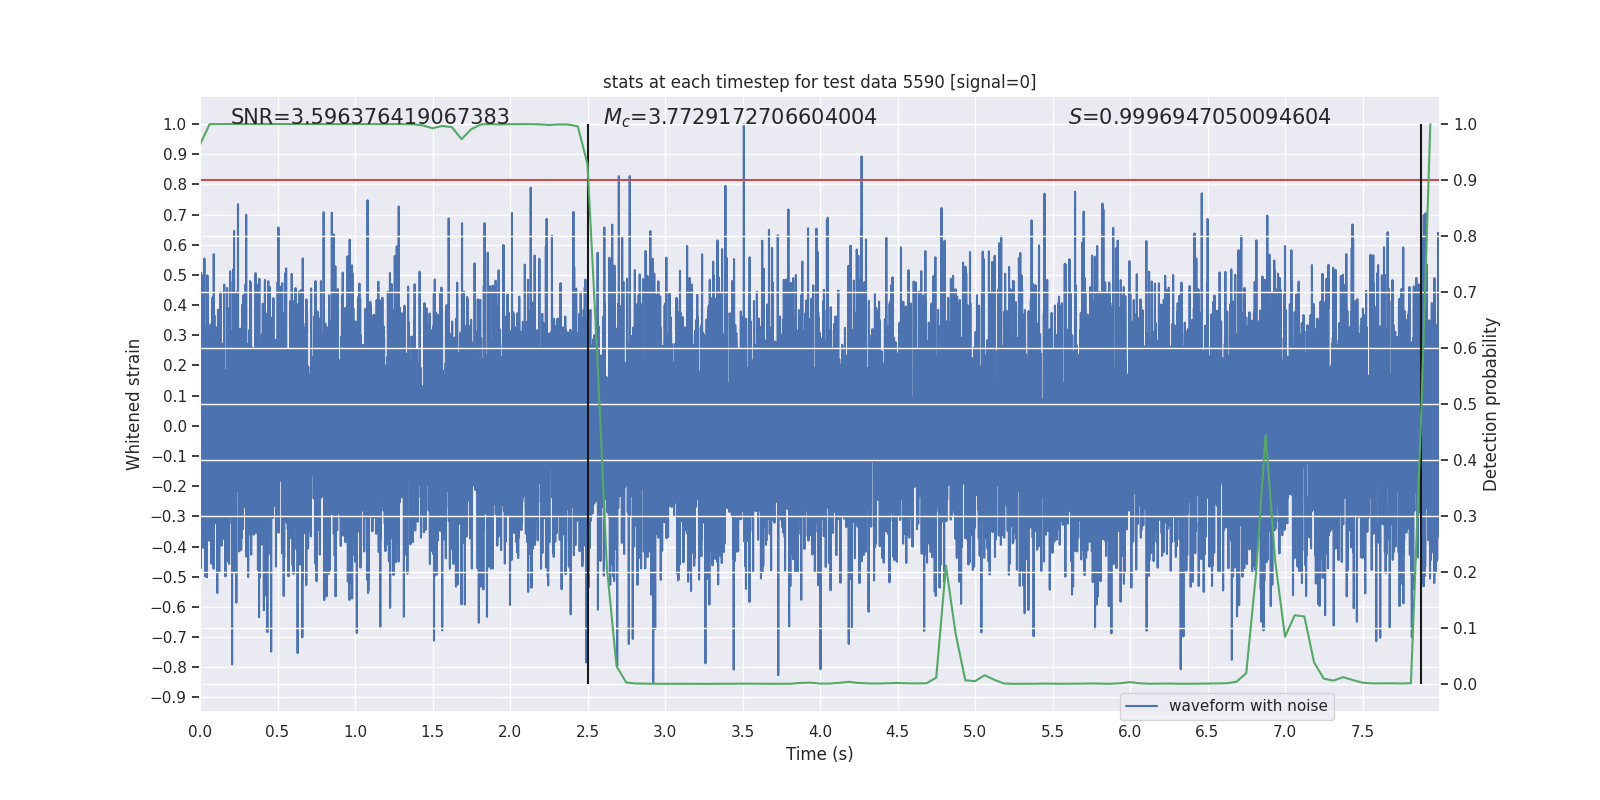Viewport: 1600px width, 800px height.
Task: Click x-axis tick label 7.0
Action: [x=1285, y=731]
